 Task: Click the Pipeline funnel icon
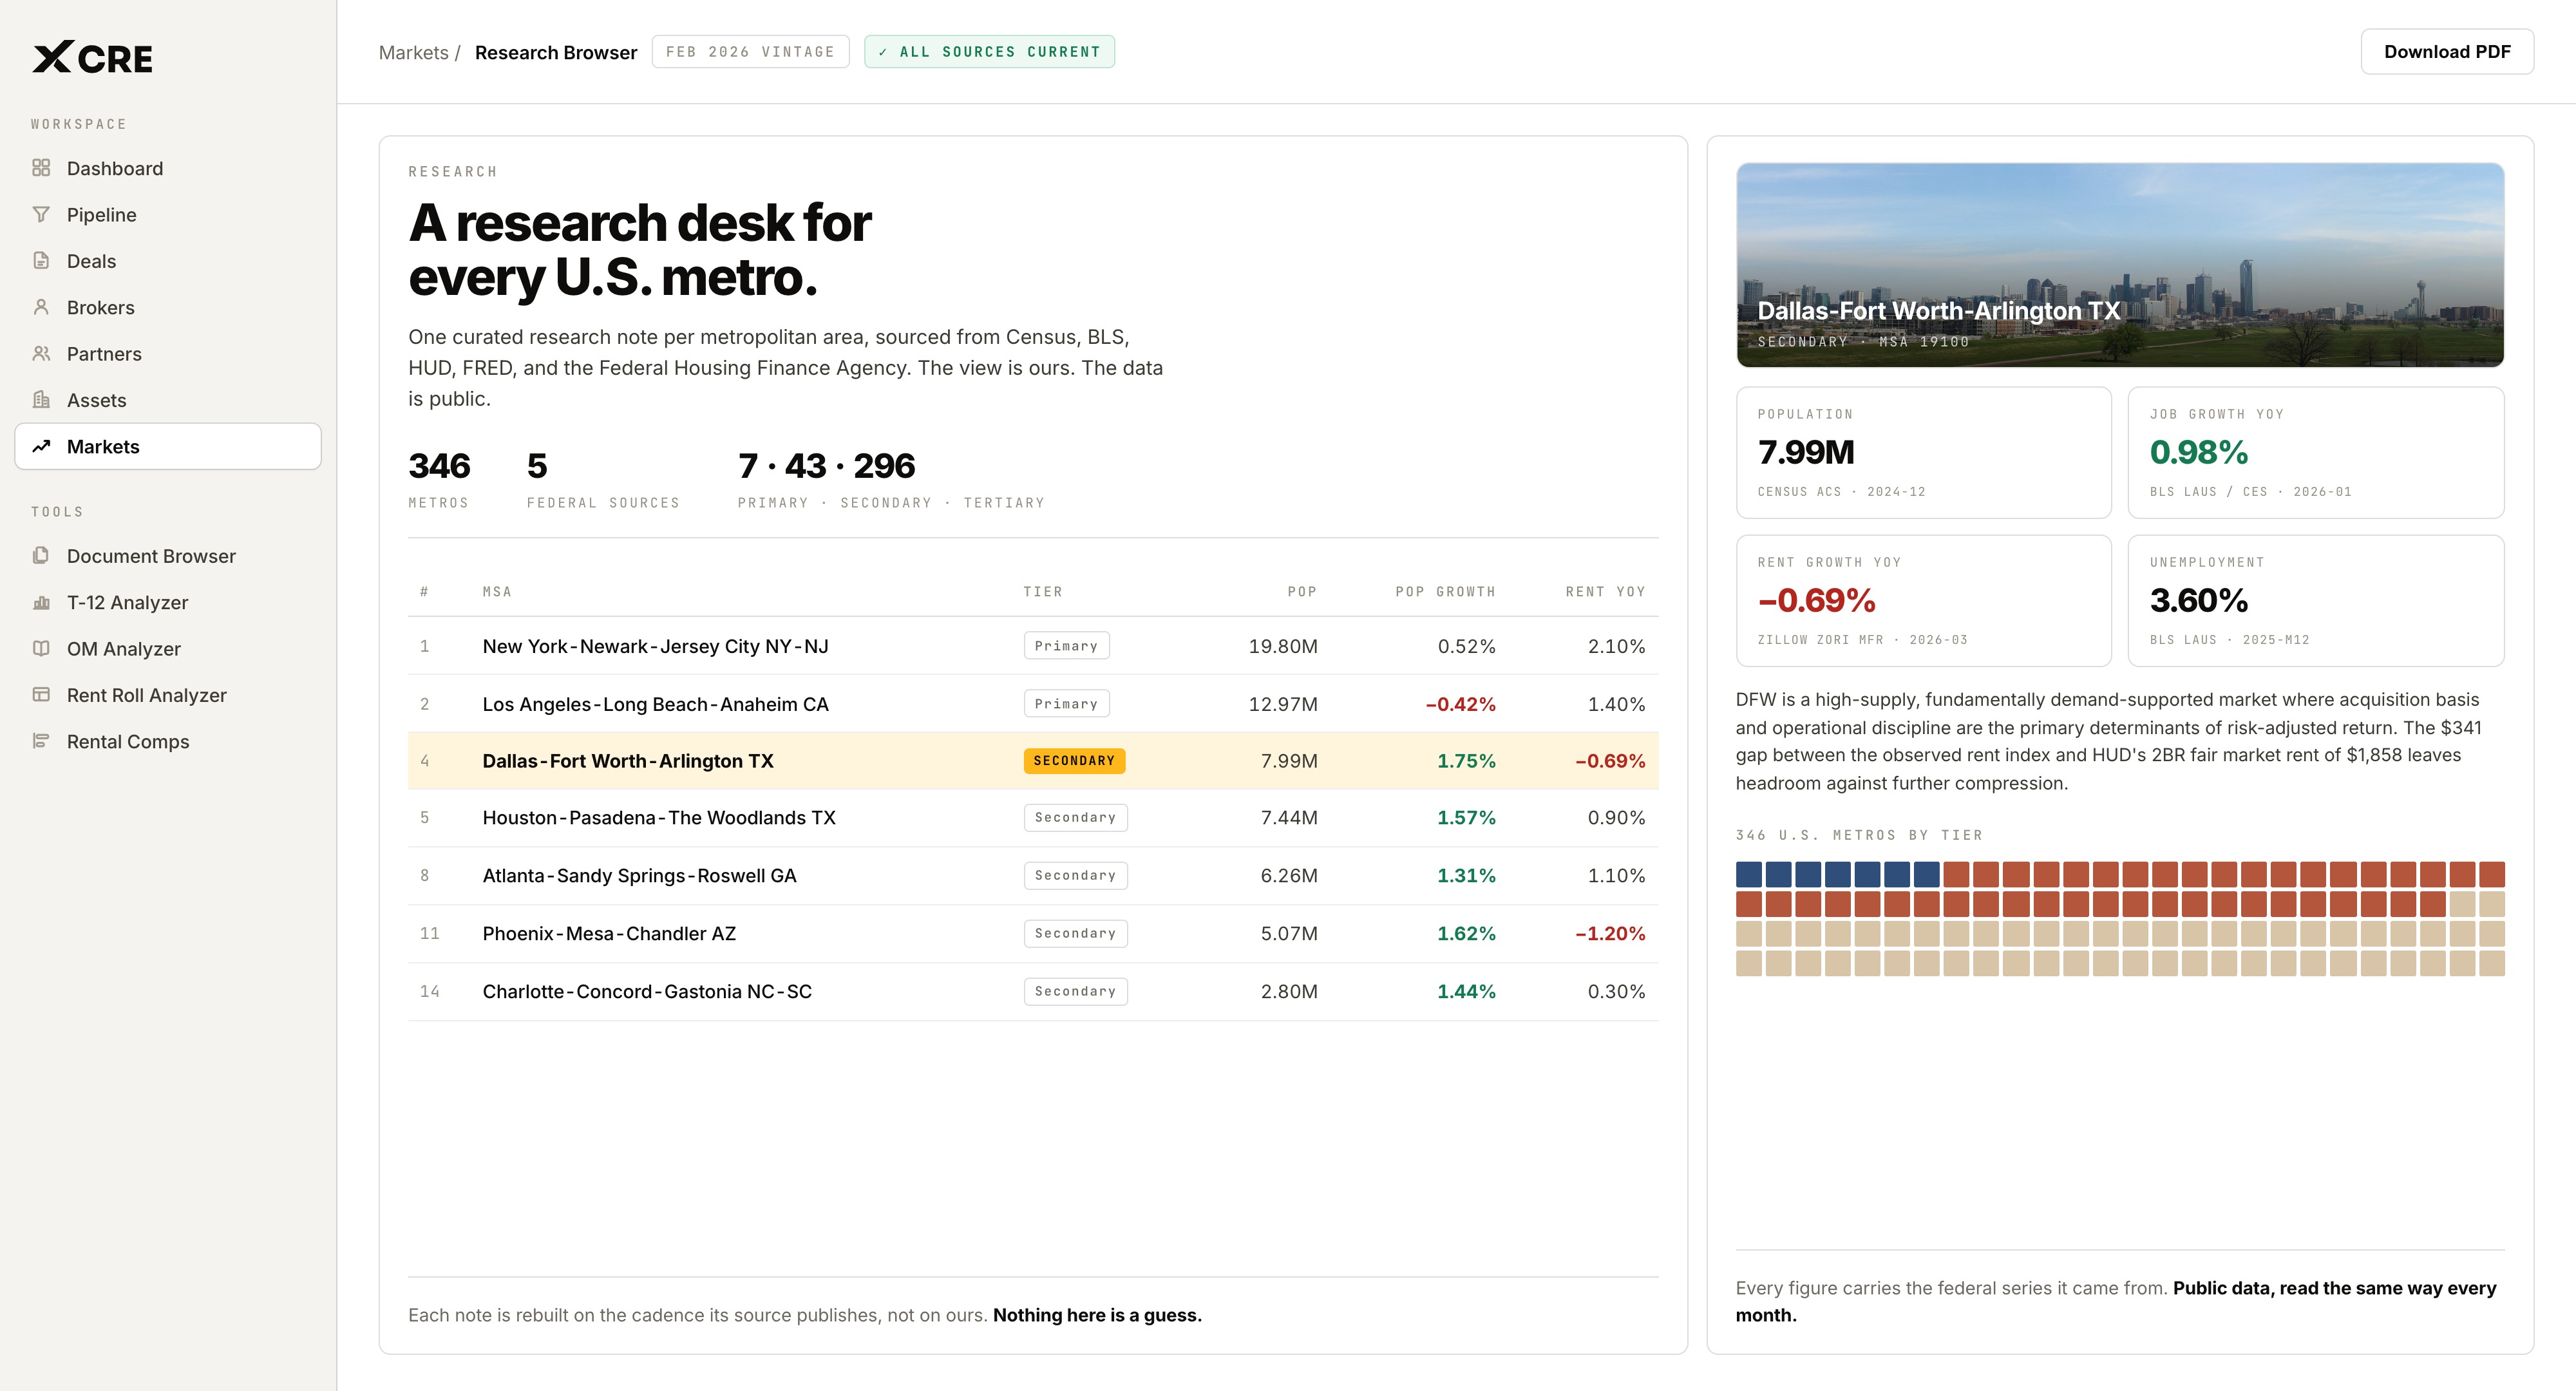41,214
